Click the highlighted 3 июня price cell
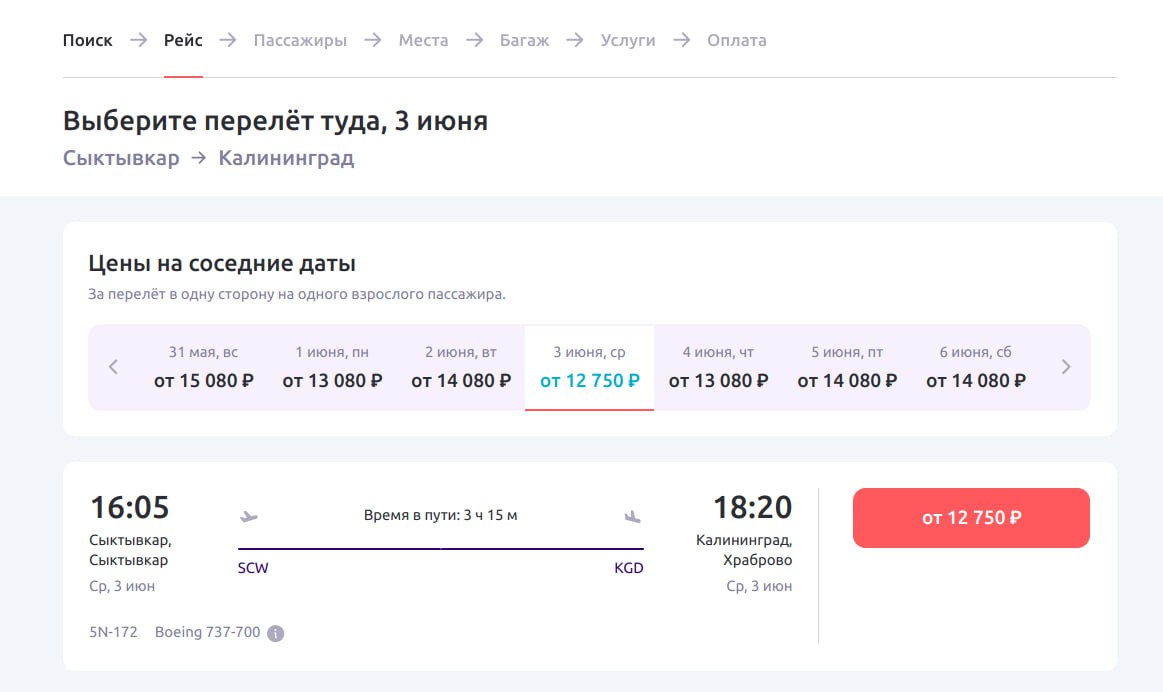 pyautogui.click(x=589, y=367)
